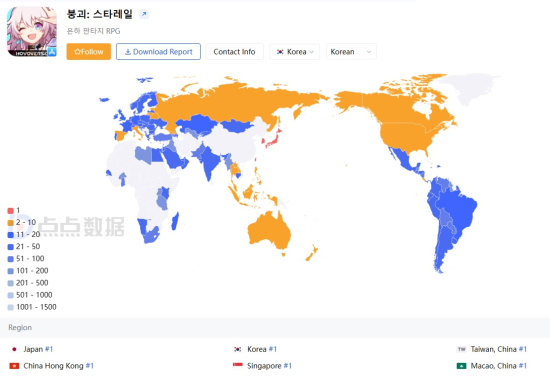Click the Korea flag icon in region list
This screenshot has width=550, height=382.
237,349
